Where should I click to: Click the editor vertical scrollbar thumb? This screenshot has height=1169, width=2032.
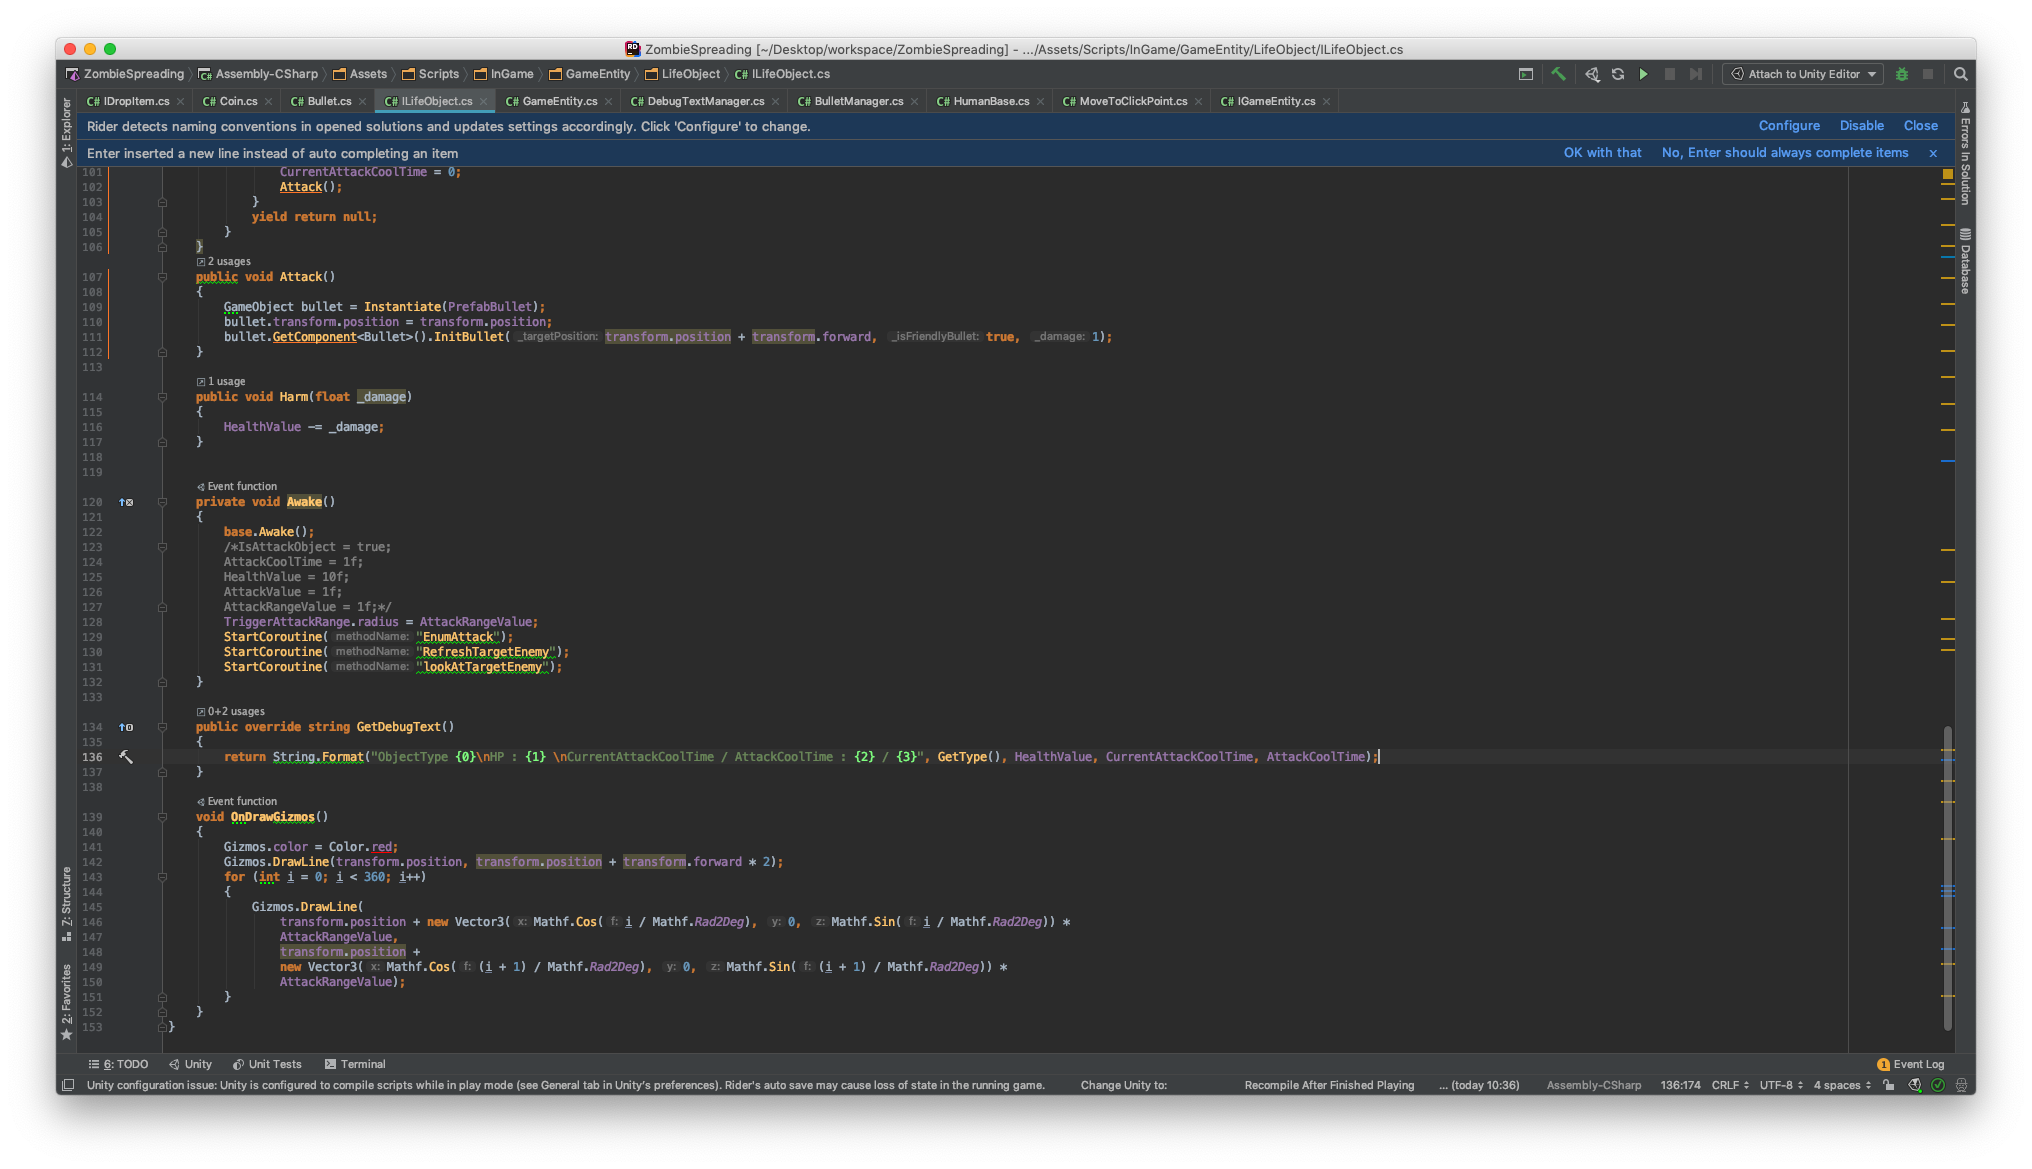pos(1948,880)
